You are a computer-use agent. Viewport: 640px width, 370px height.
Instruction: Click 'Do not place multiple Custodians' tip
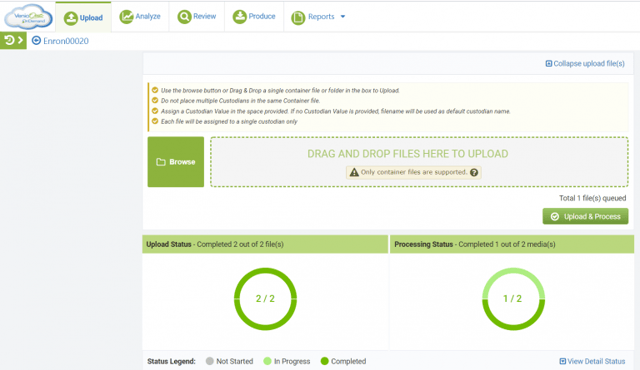pyautogui.click(x=240, y=101)
